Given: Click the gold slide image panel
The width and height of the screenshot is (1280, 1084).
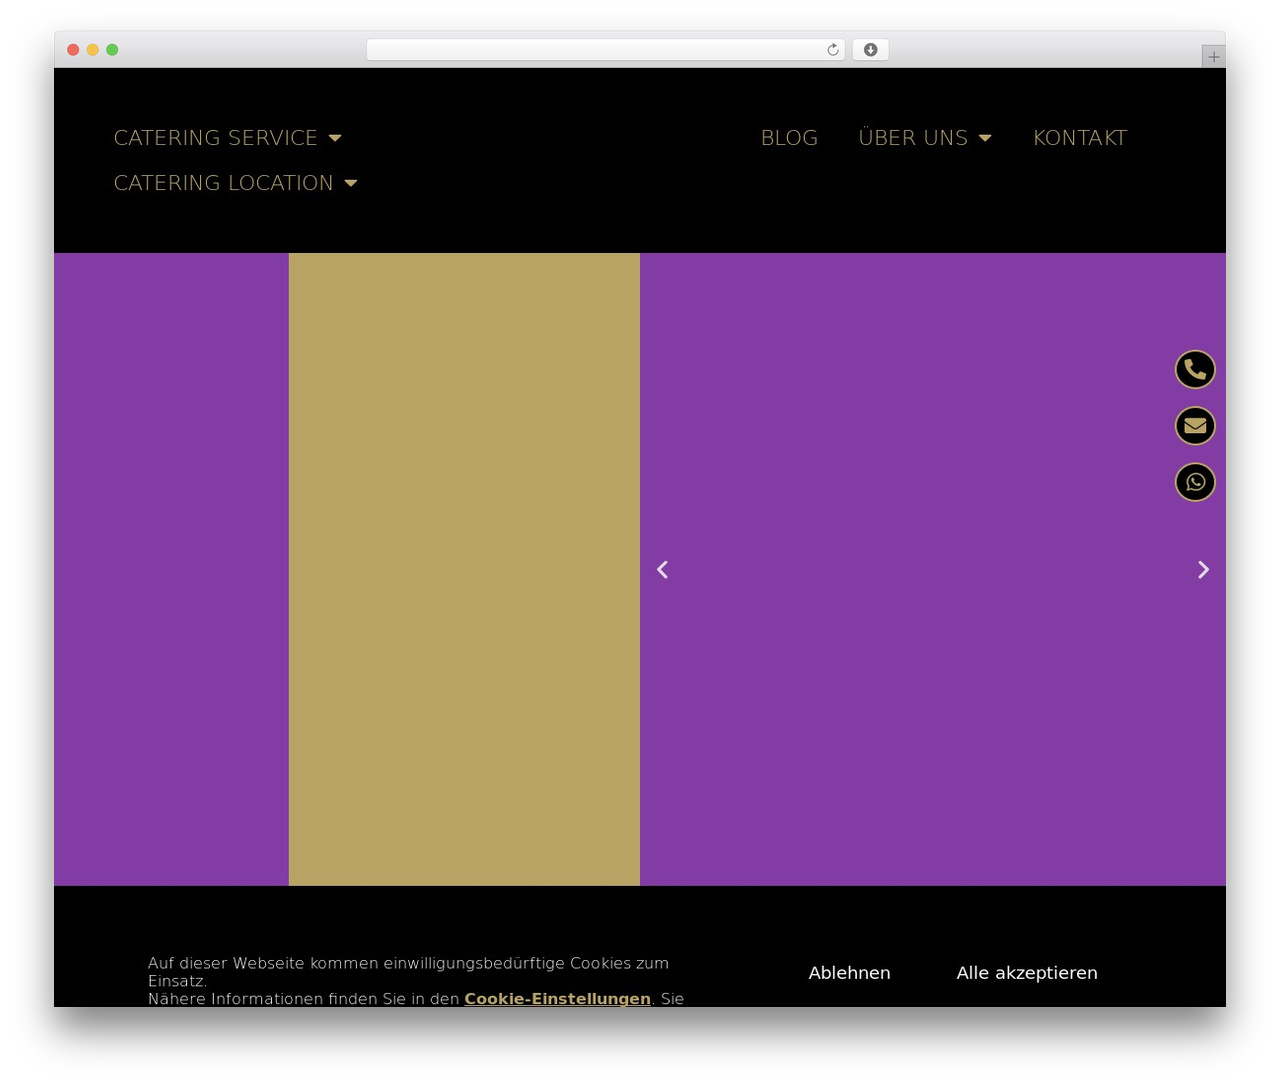Looking at the screenshot, I should pyautogui.click(x=464, y=569).
